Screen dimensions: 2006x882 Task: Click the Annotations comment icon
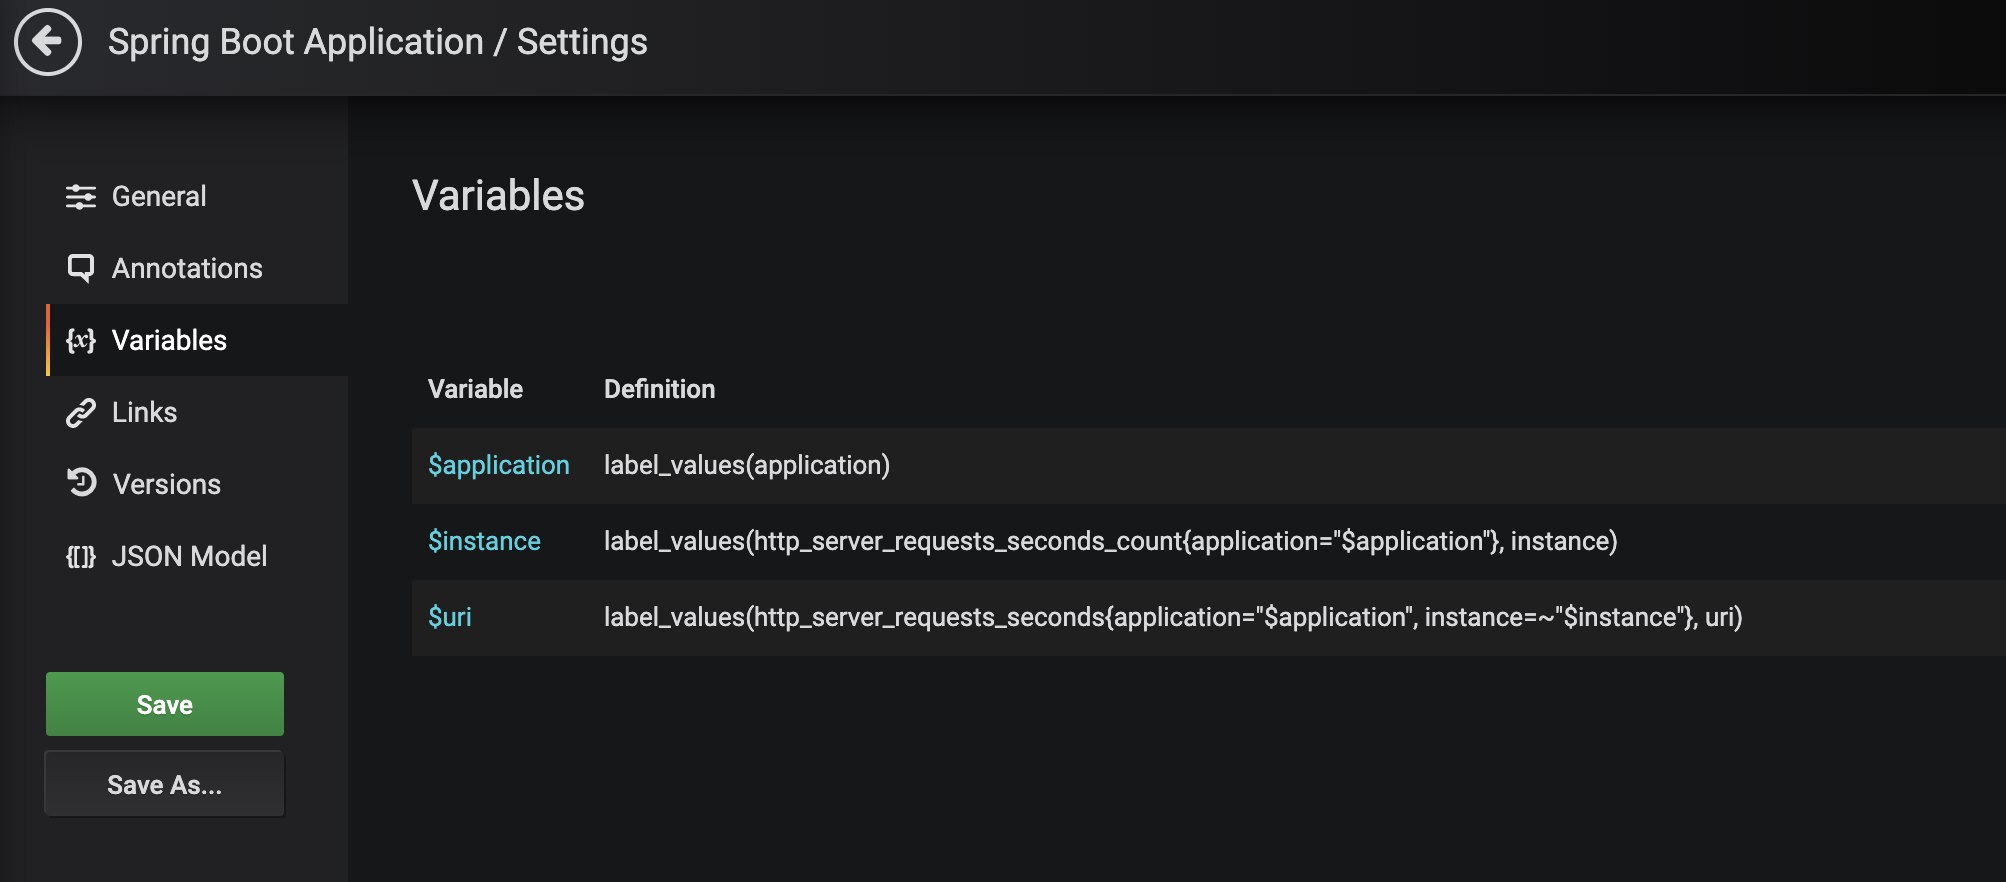click(x=81, y=268)
